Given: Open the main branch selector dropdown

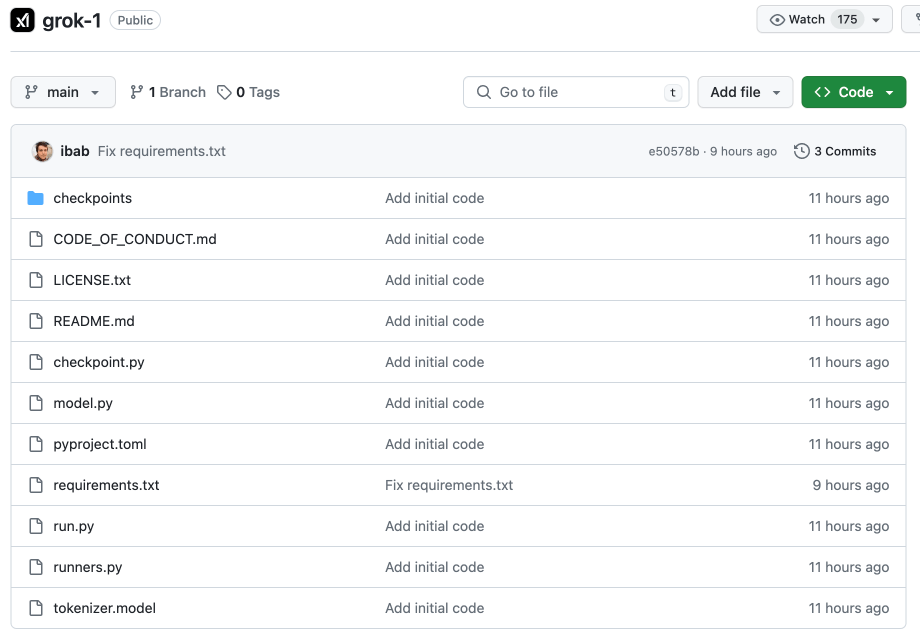Looking at the screenshot, I should 63,92.
